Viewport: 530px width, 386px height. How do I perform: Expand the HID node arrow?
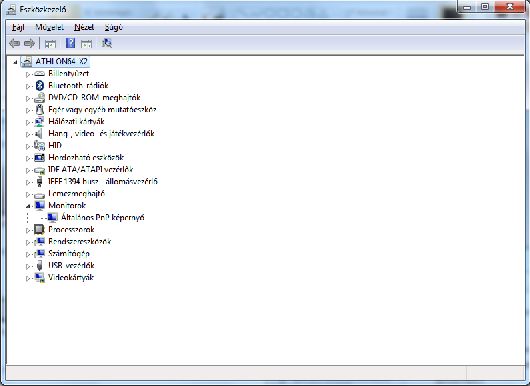[x=28, y=146]
